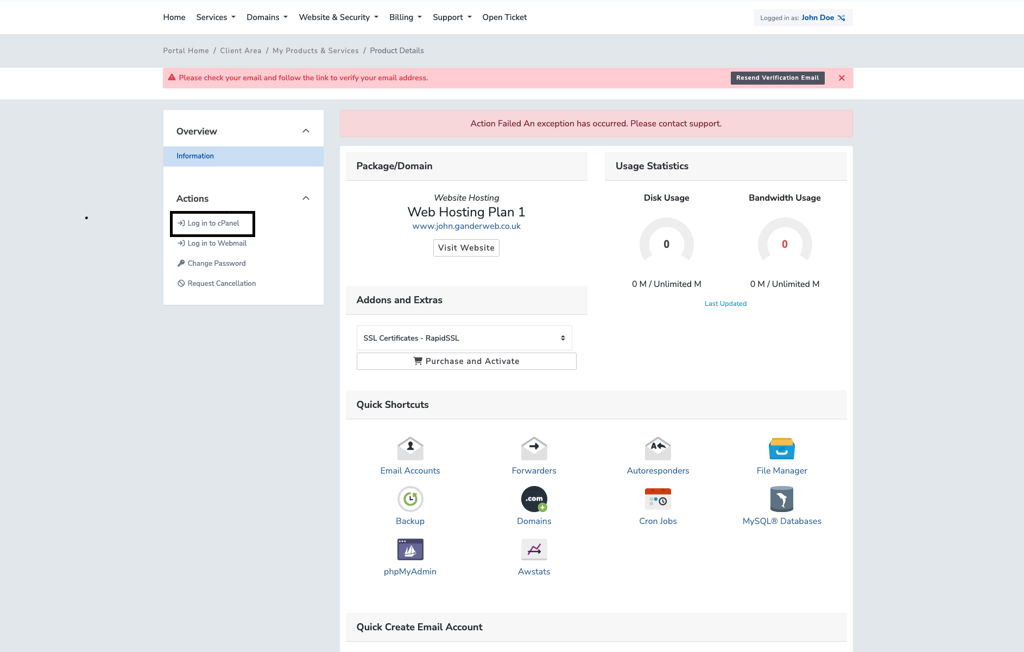The image size is (1024, 652).
Task: Click the Visit Website button
Action: 466,248
